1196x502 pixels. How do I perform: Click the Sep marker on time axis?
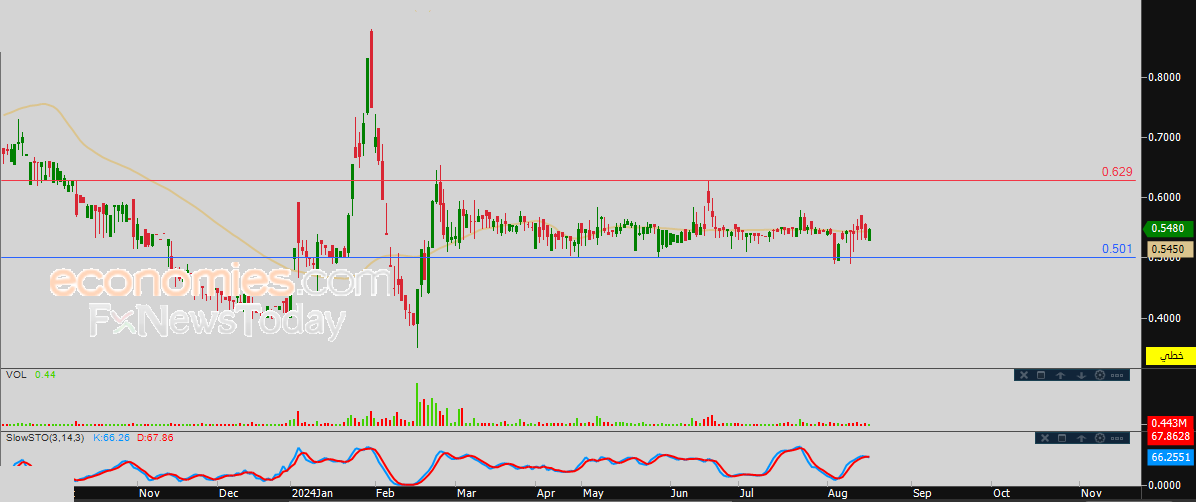[921, 493]
